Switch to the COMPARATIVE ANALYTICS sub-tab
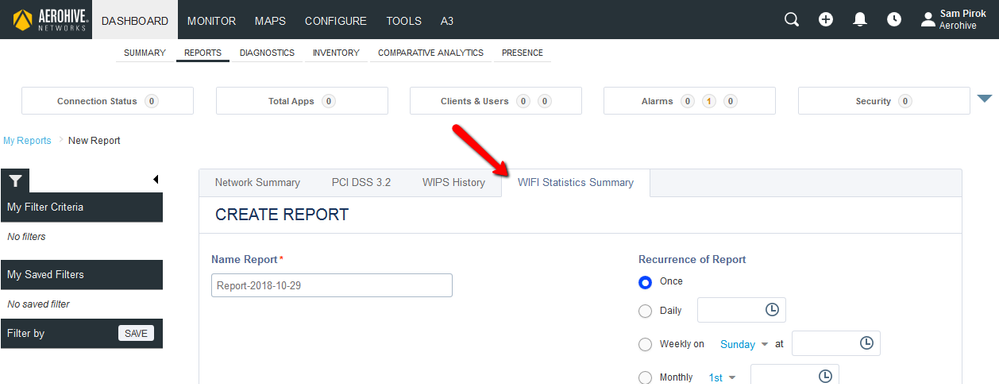The height and width of the screenshot is (384, 999). tap(431, 53)
